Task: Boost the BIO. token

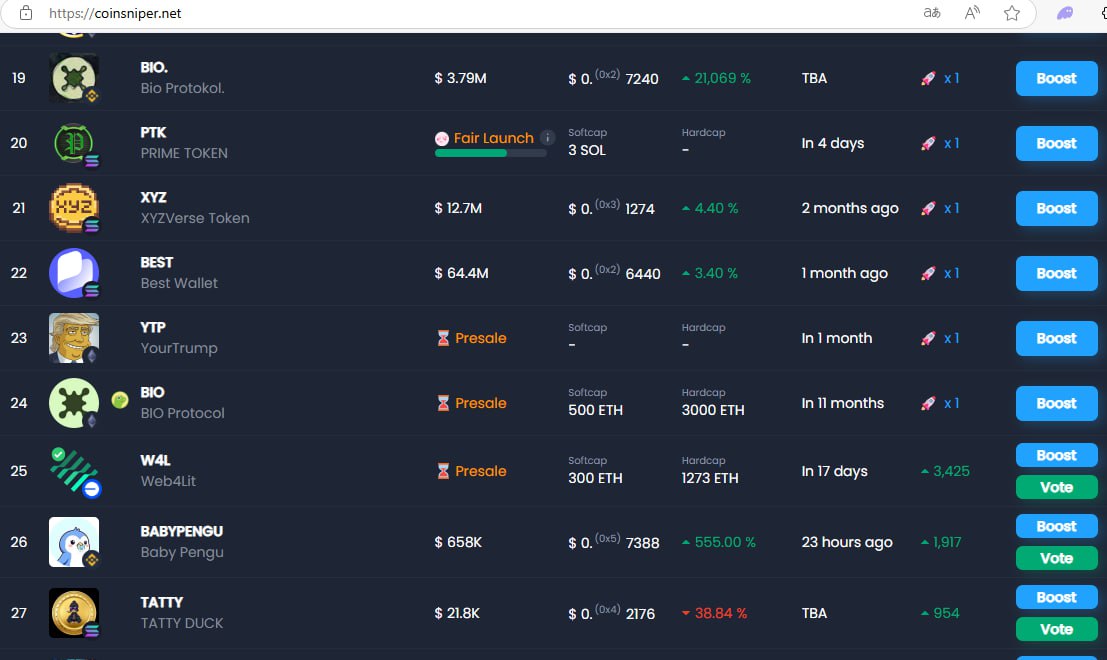Action: [1056, 78]
